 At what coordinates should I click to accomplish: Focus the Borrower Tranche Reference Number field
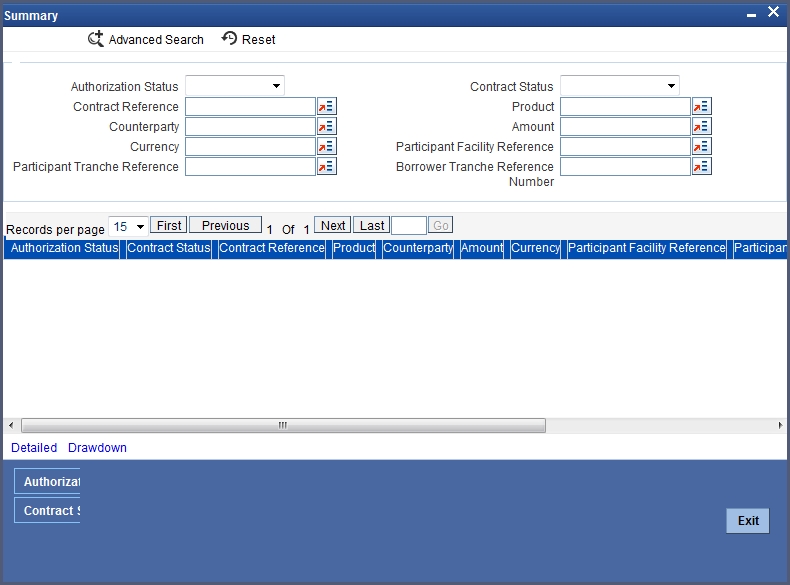tap(625, 166)
